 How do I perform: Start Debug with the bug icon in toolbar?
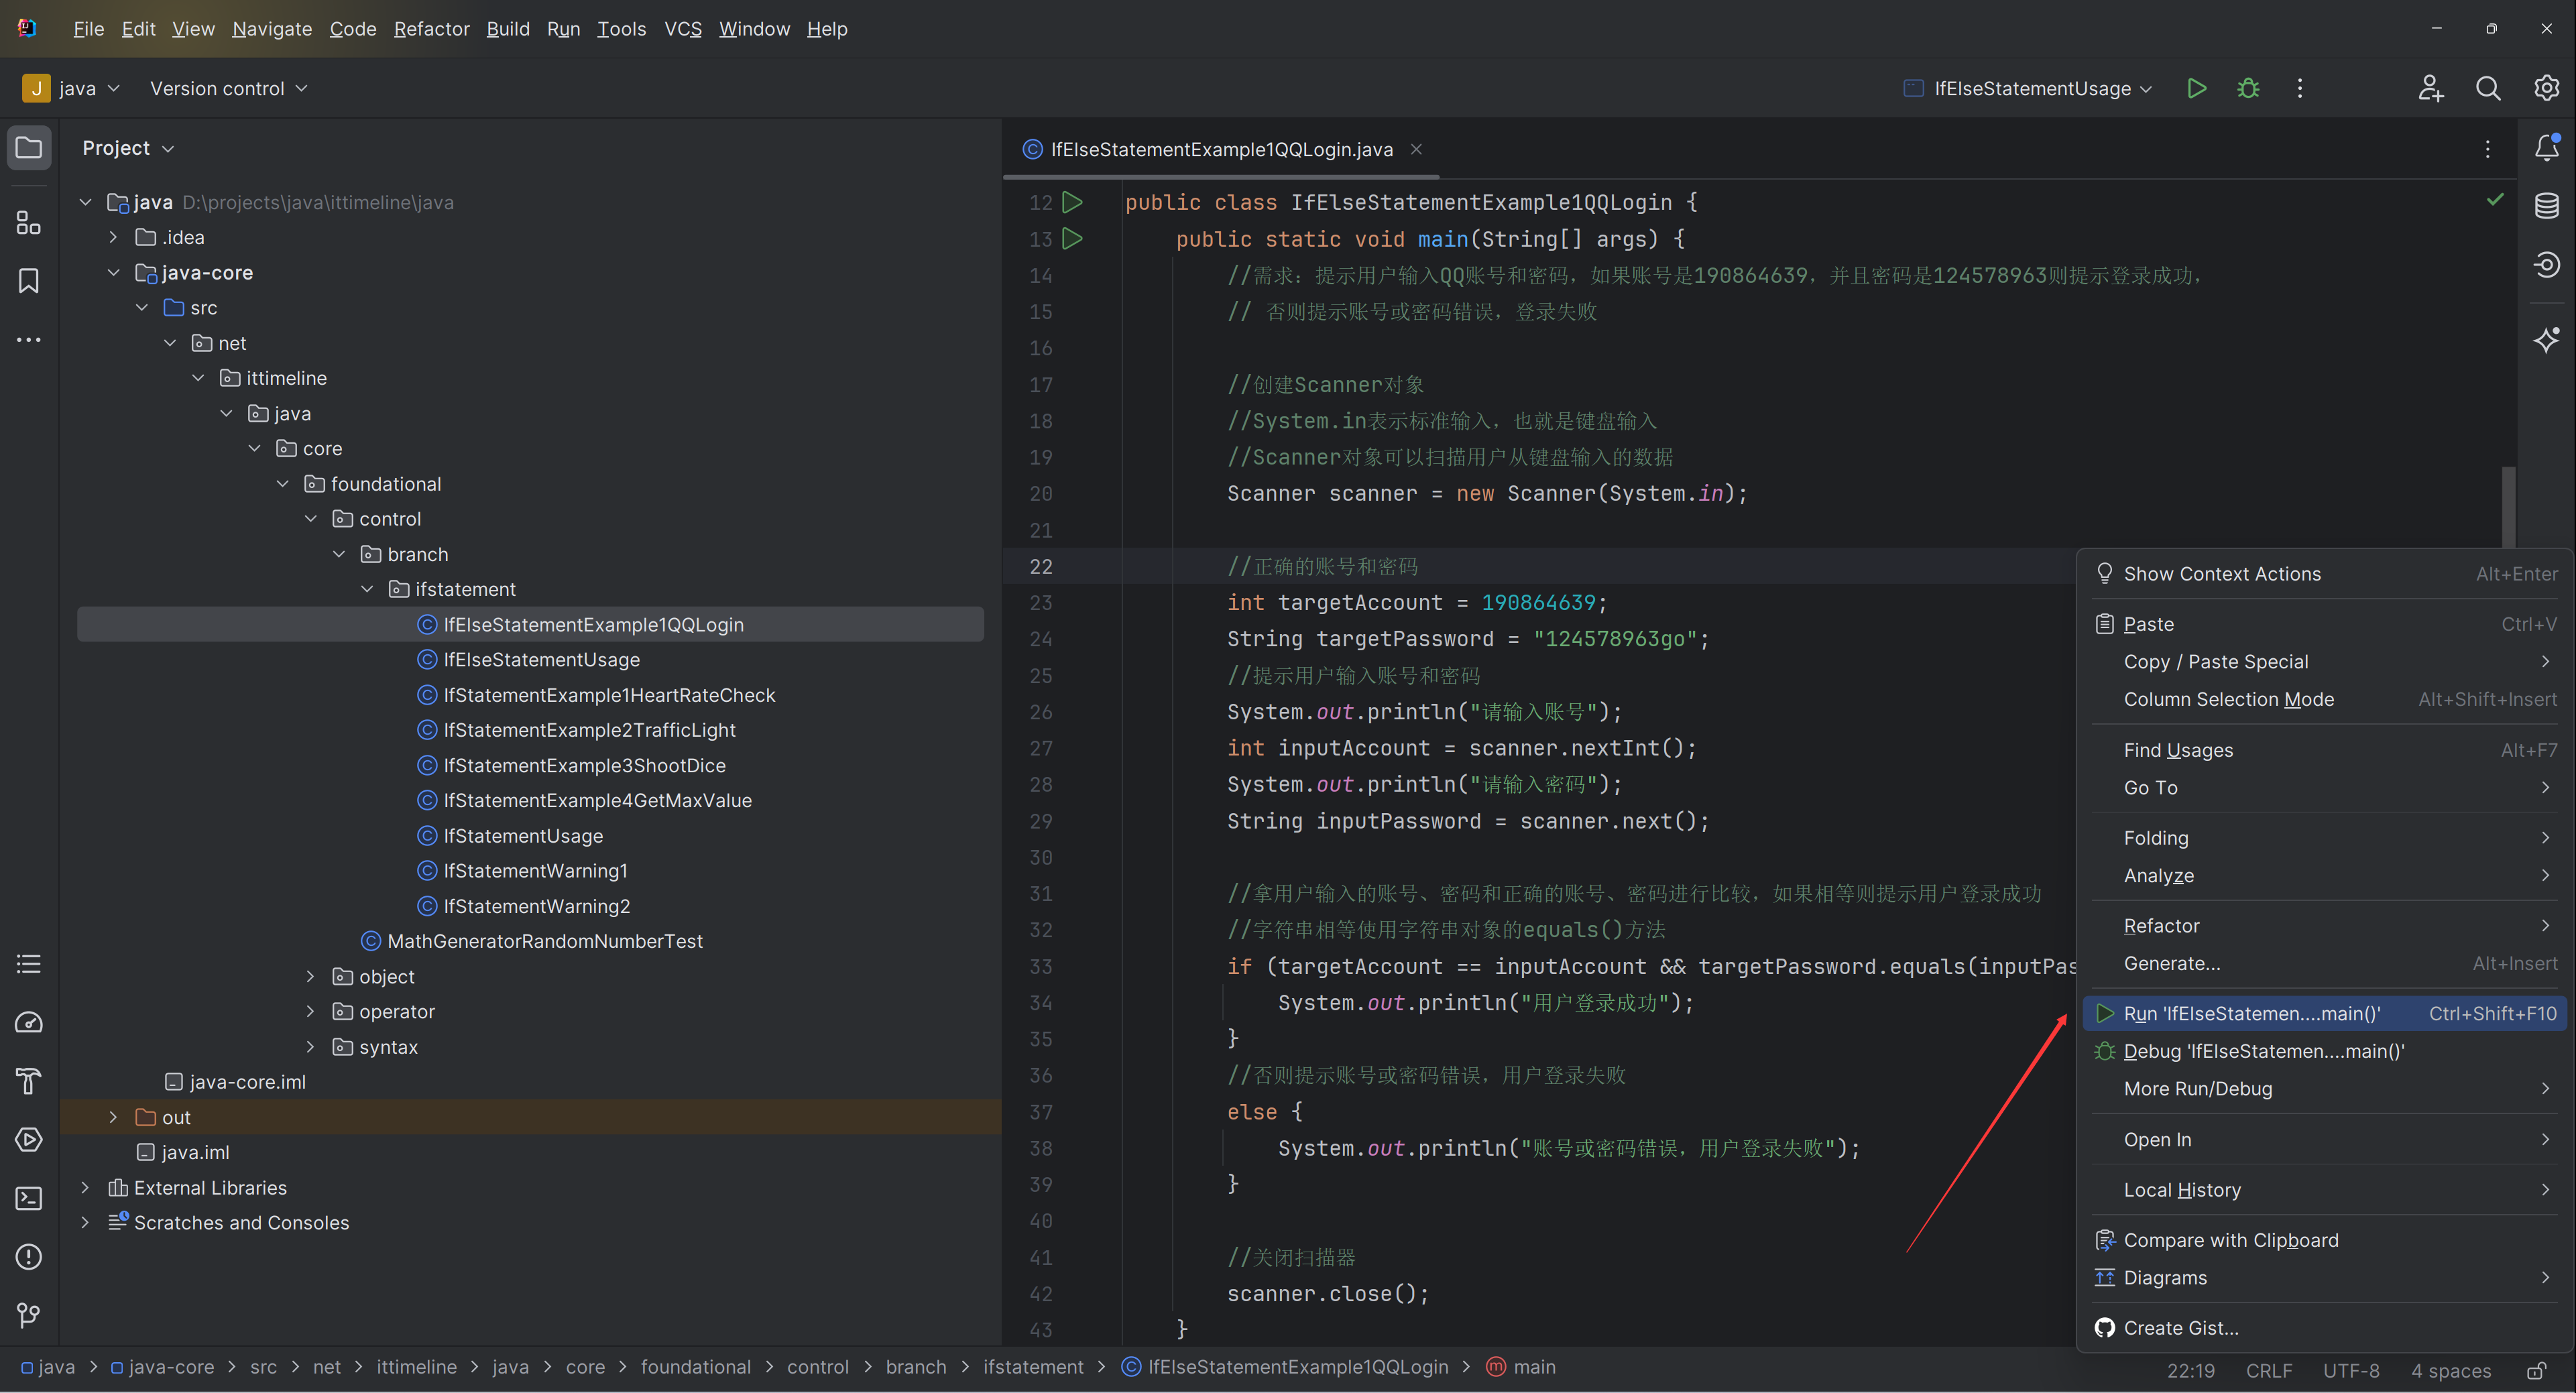2248,88
